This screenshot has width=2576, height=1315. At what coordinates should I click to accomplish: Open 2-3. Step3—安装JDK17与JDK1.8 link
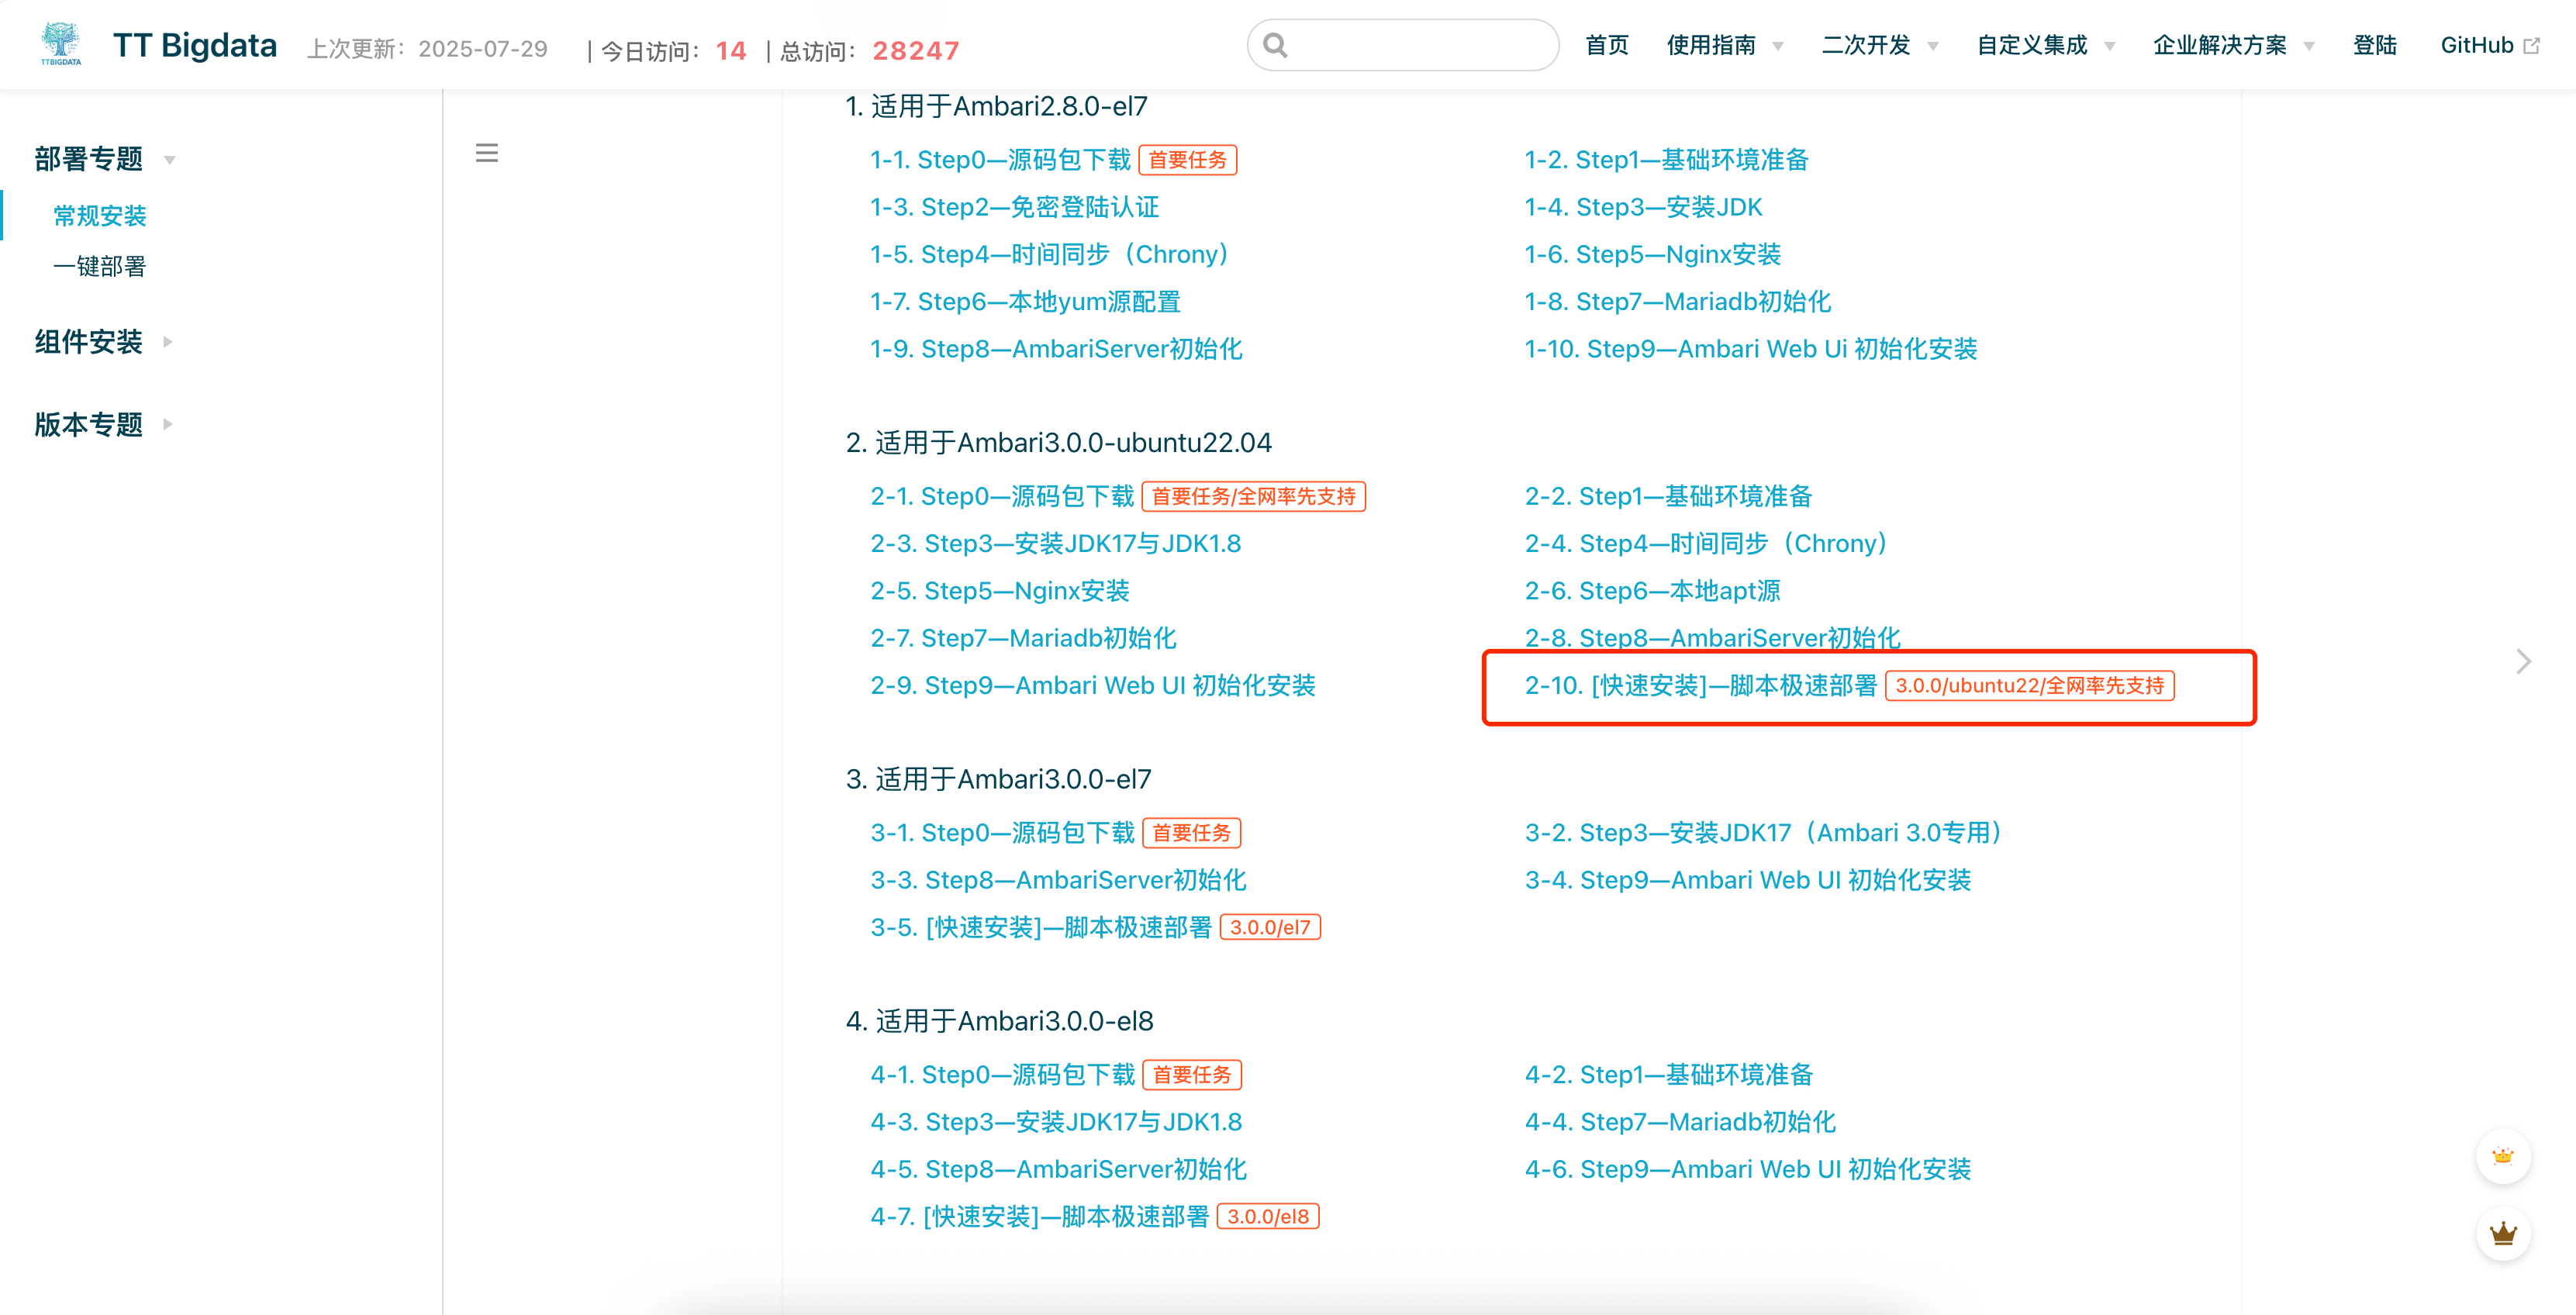tap(1055, 543)
